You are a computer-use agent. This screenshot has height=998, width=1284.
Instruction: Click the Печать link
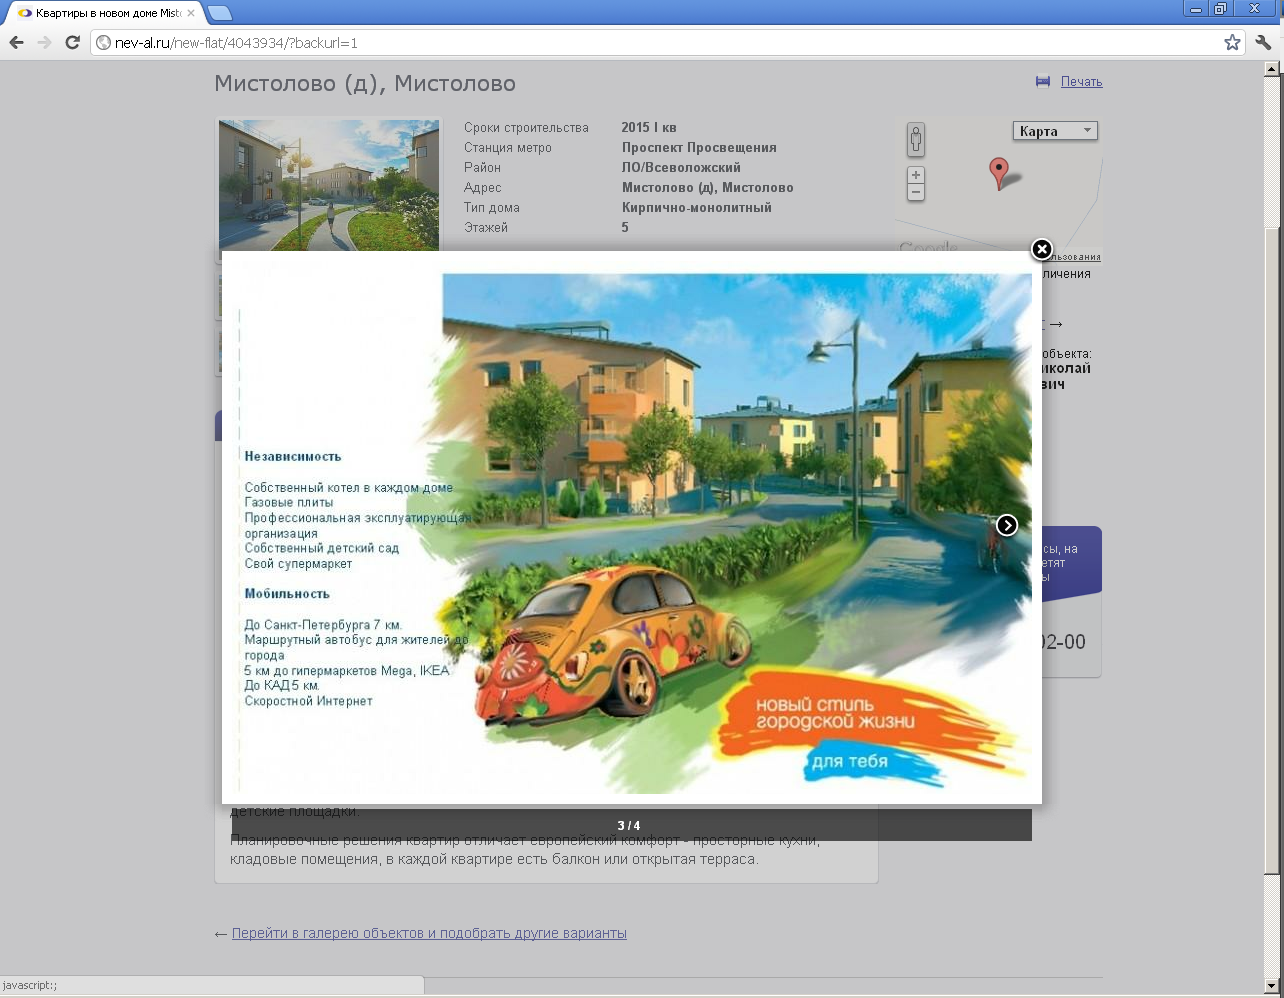click(x=1081, y=82)
